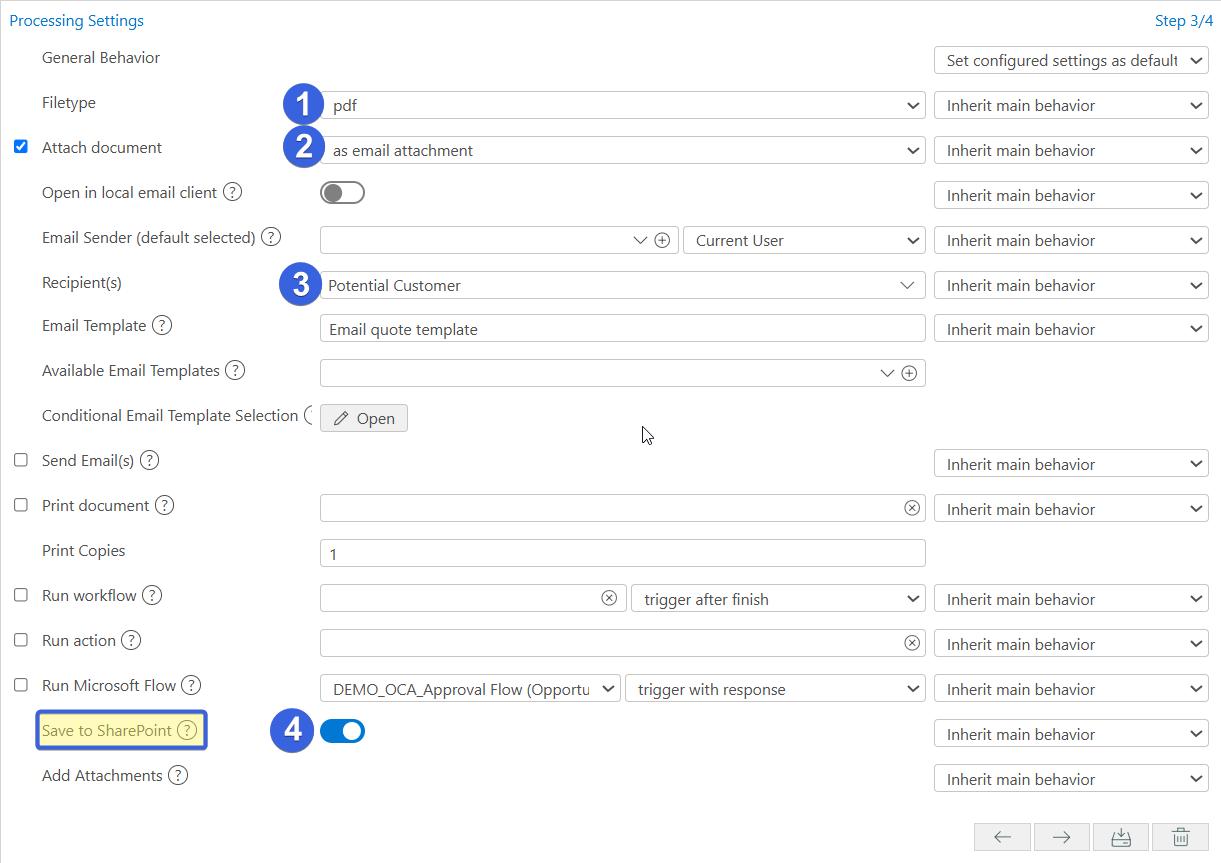This screenshot has width=1221, height=863.
Task: Clear the Run action field with X icon
Action: (911, 643)
